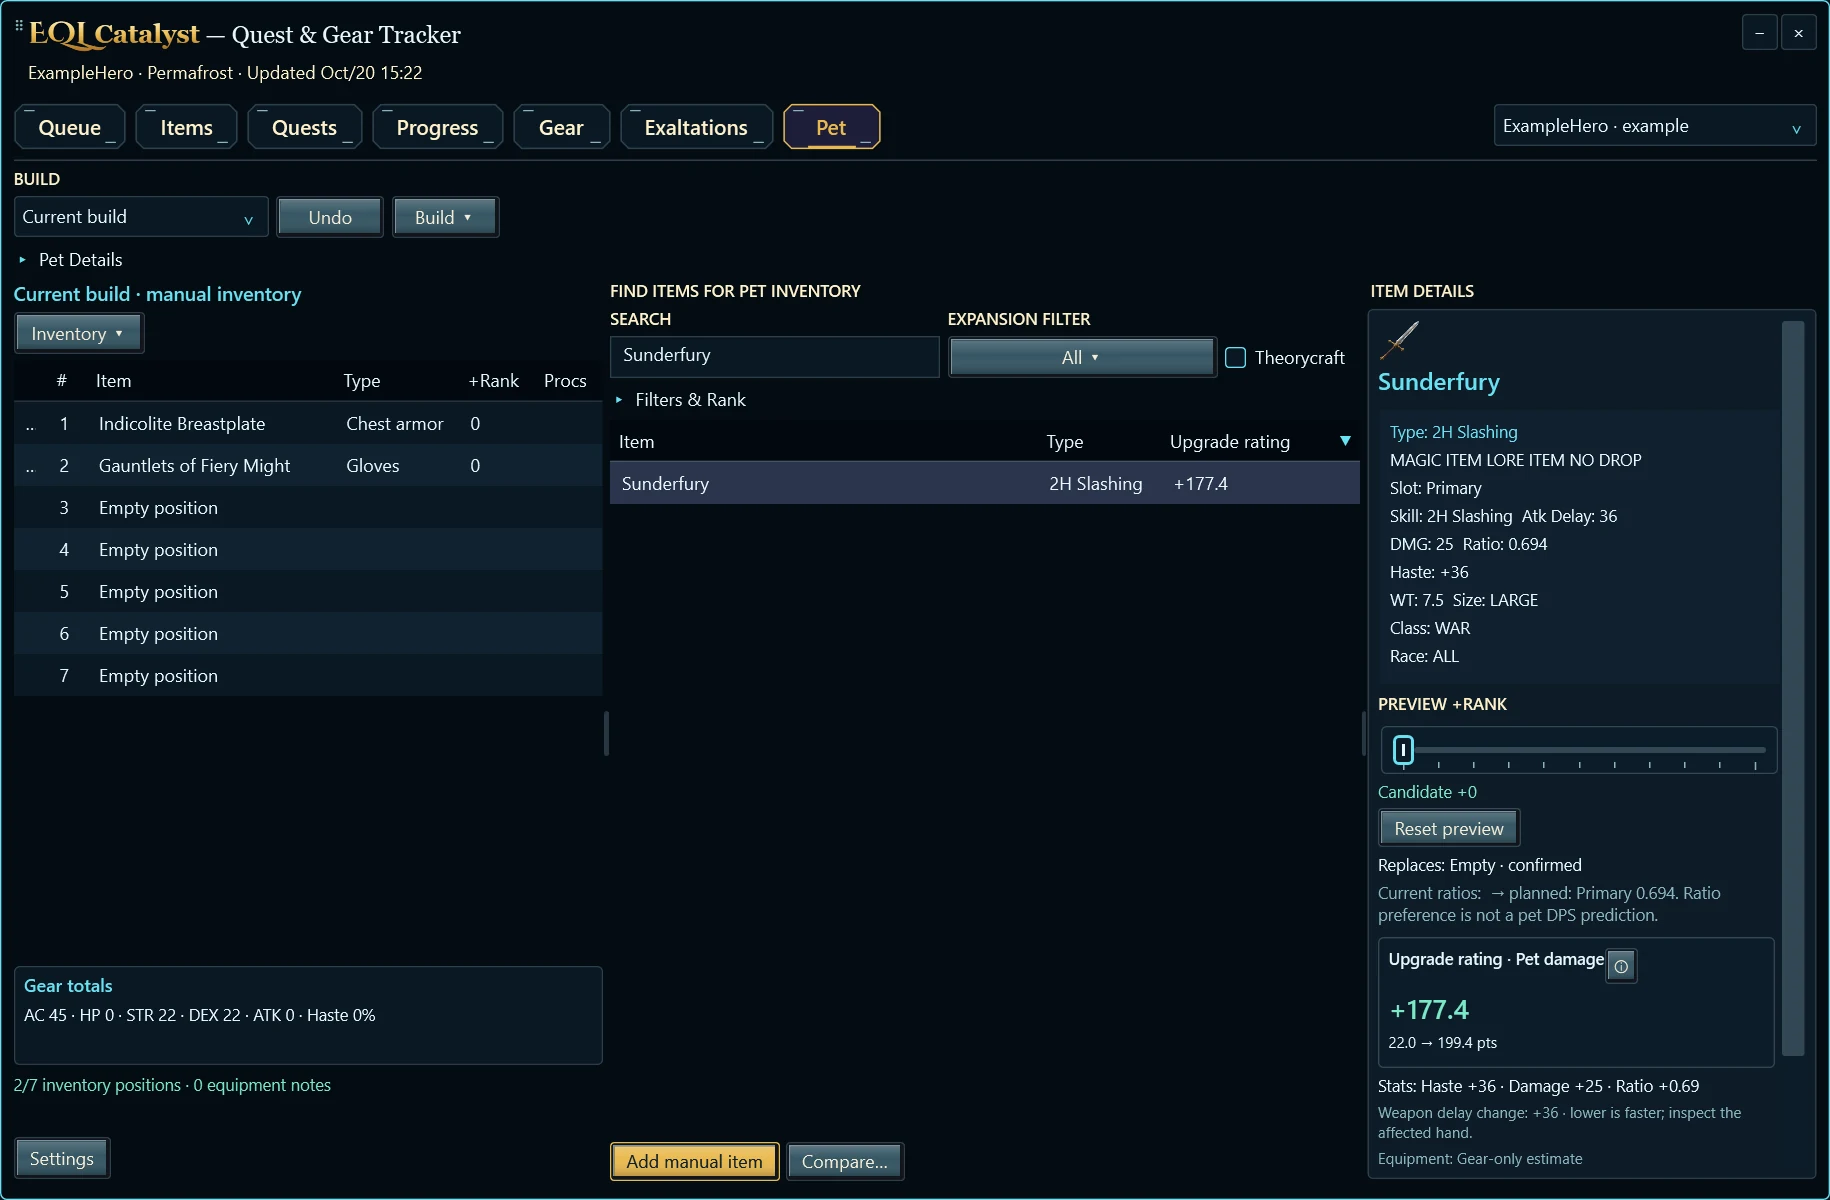This screenshot has height=1200, width=1830.
Task: Click the Preview +Rank slider handle
Action: coord(1403,750)
